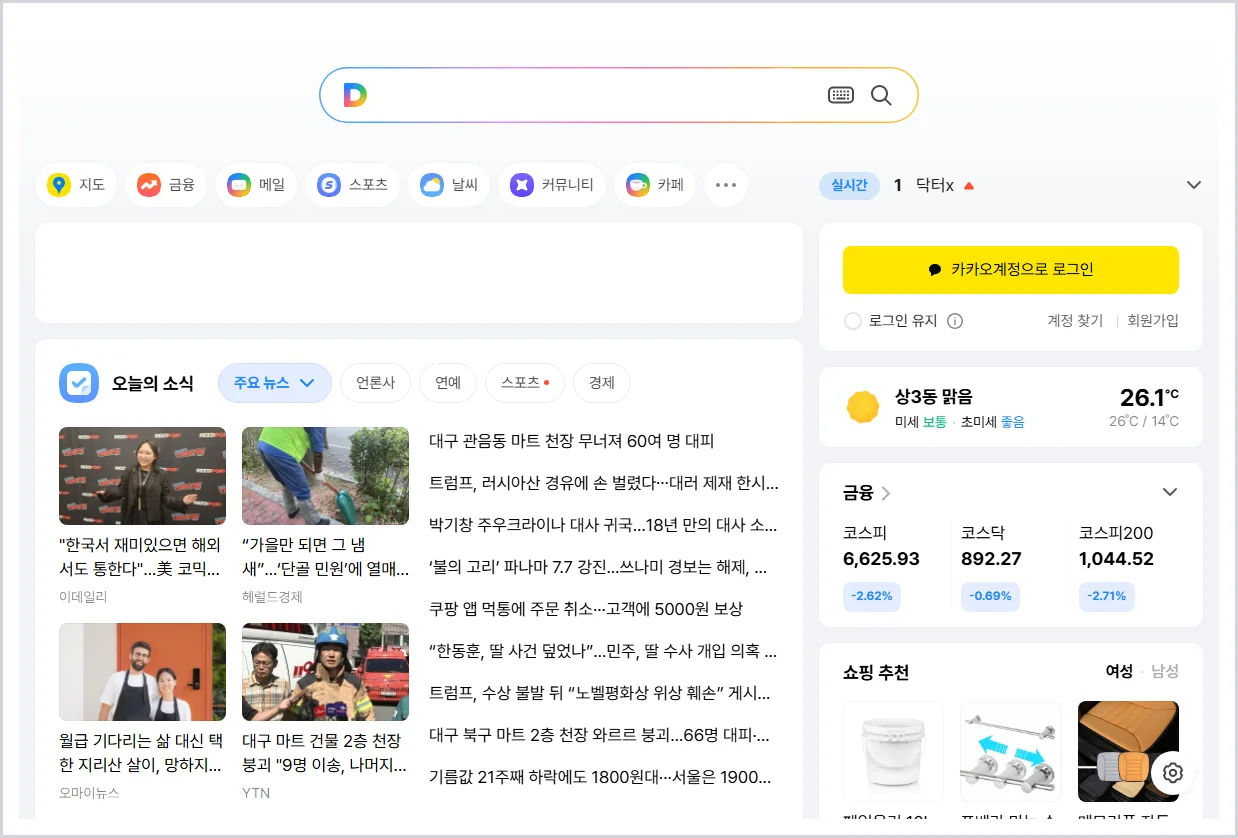This screenshot has height=838, width=1238.
Task: Open the couple in aprons thumbnail
Action: click(x=142, y=672)
